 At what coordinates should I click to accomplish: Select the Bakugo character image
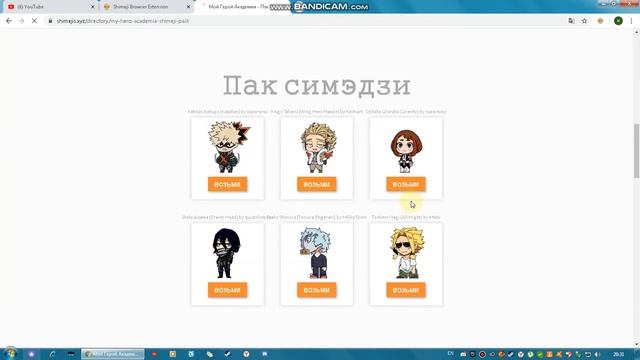(x=229, y=147)
